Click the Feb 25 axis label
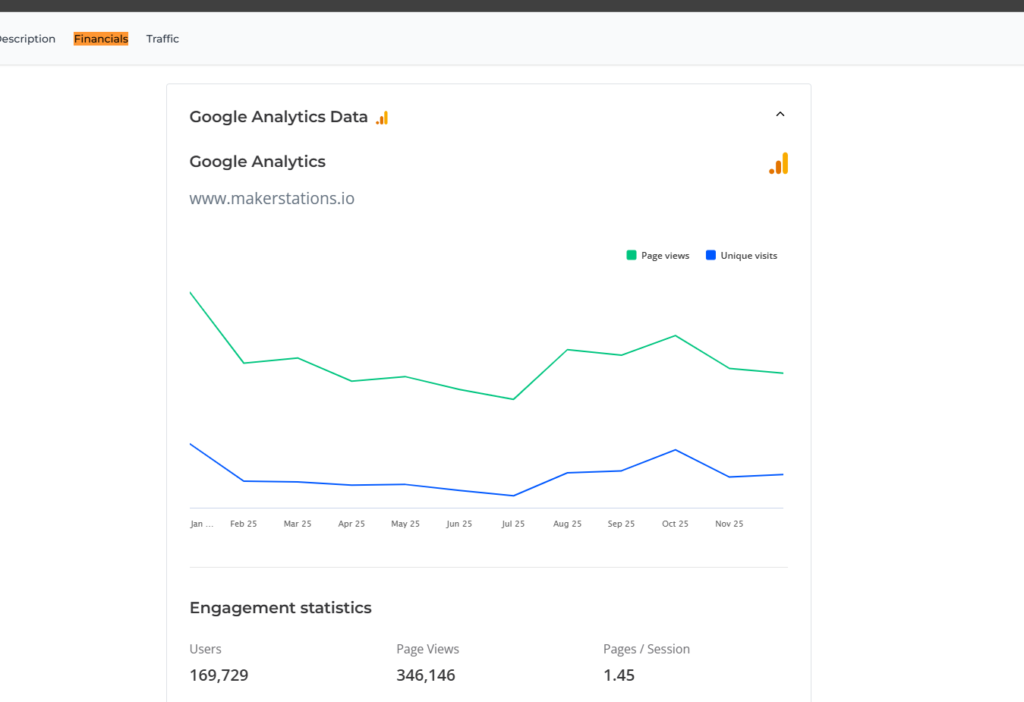Image resolution: width=1024 pixels, height=702 pixels. (243, 524)
